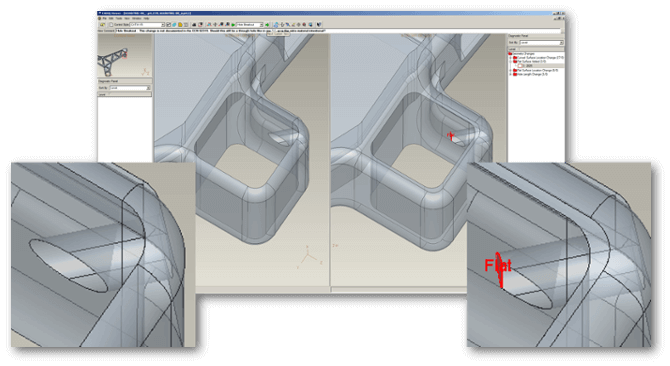The width and height of the screenshot is (670, 366).
Task: Click the part thumbnail preview in left panel
Action: tap(125, 56)
